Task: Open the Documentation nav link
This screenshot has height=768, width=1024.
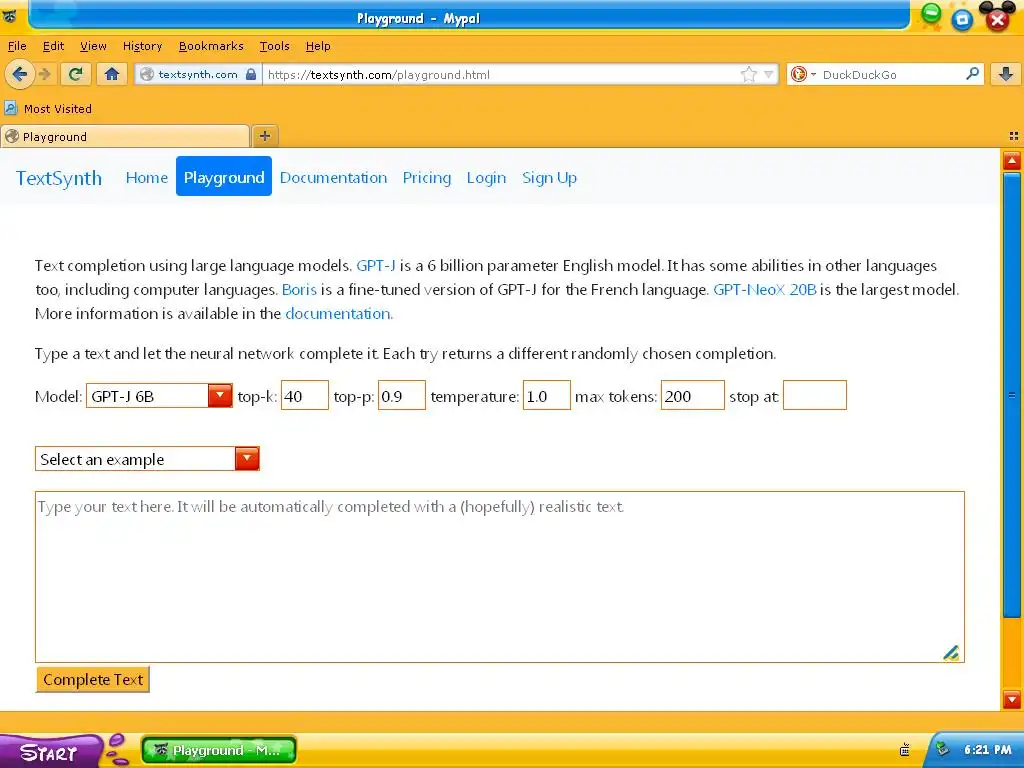Action: click(x=333, y=178)
